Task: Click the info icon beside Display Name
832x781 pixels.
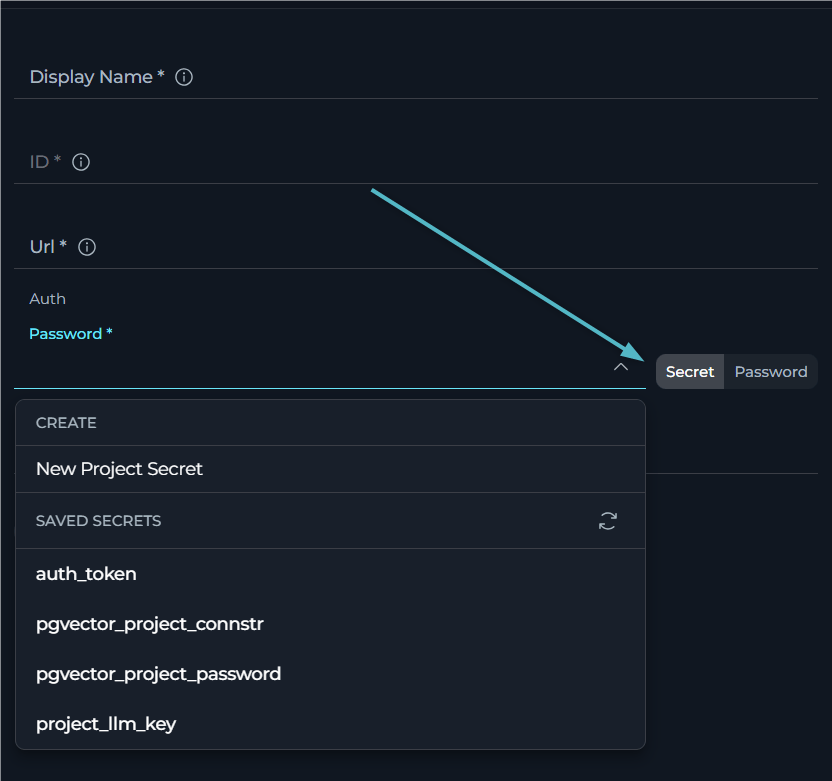Action: click(x=184, y=77)
